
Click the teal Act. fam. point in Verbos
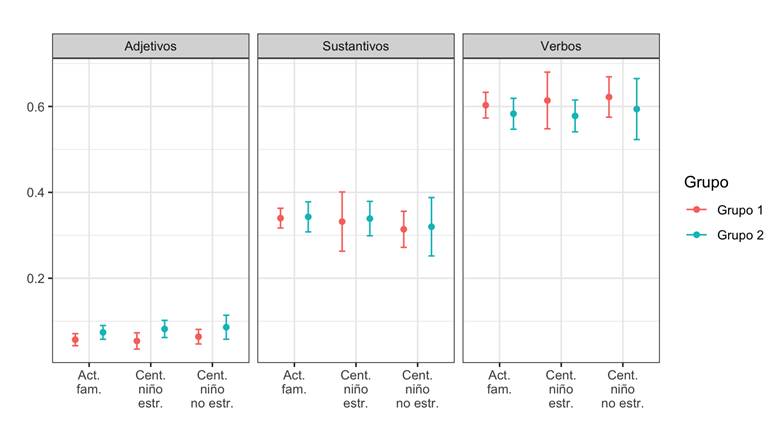click(x=513, y=114)
